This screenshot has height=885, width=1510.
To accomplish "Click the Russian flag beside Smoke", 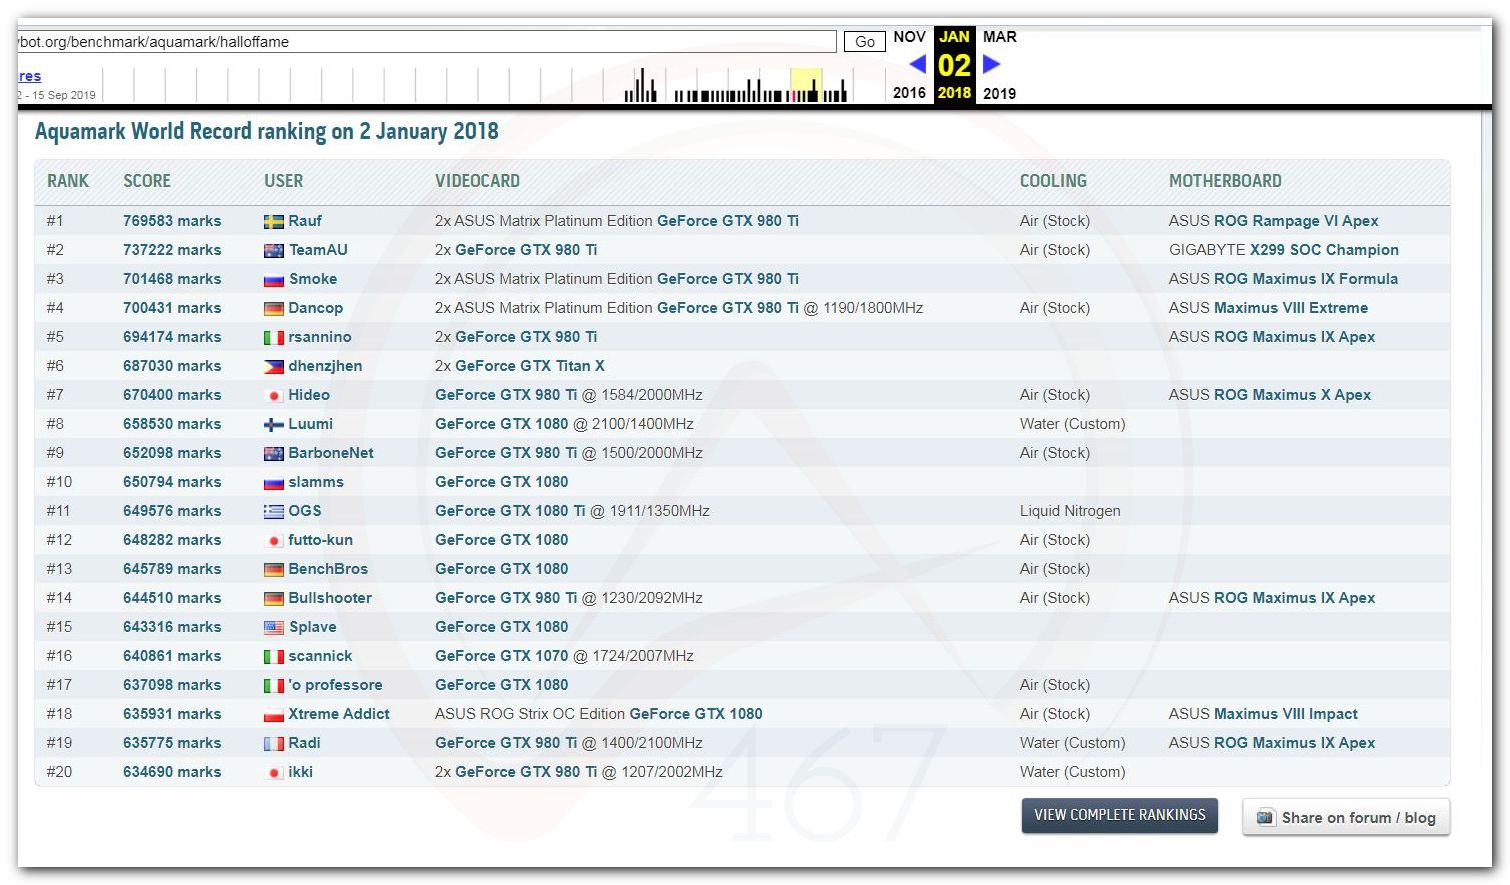I will point(273,280).
